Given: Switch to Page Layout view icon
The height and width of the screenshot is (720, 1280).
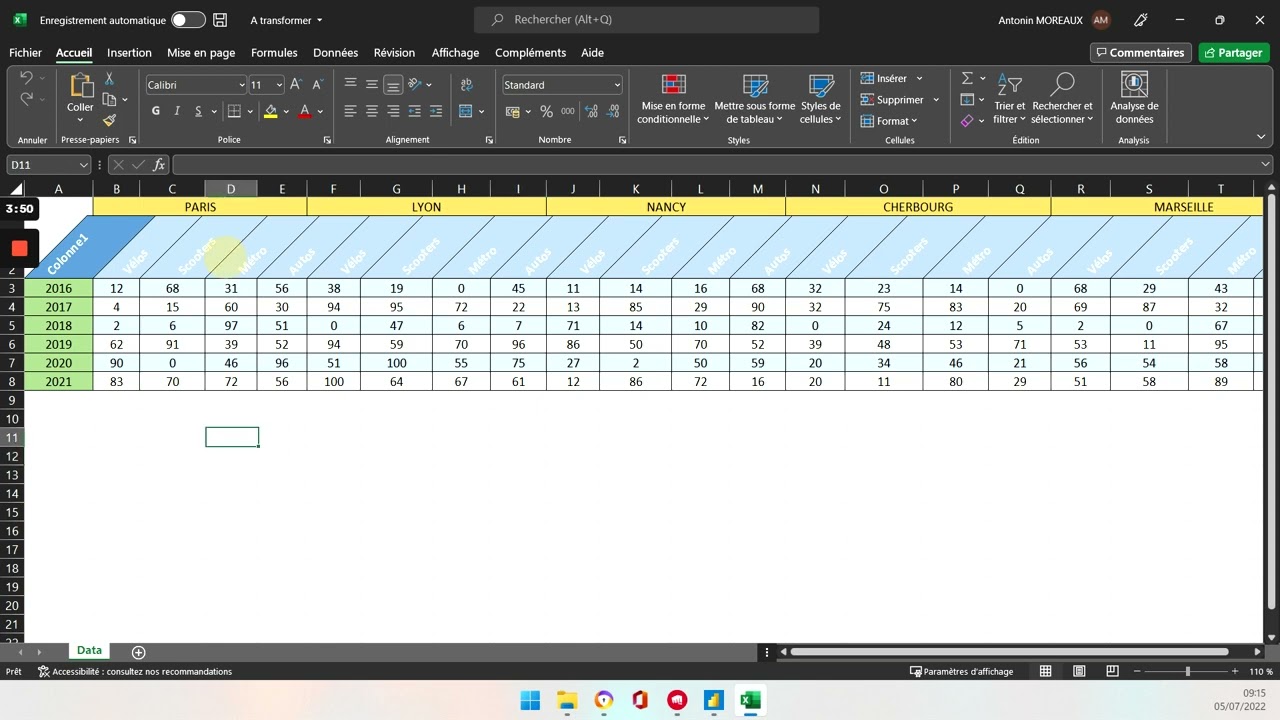Looking at the screenshot, I should [x=1078, y=671].
